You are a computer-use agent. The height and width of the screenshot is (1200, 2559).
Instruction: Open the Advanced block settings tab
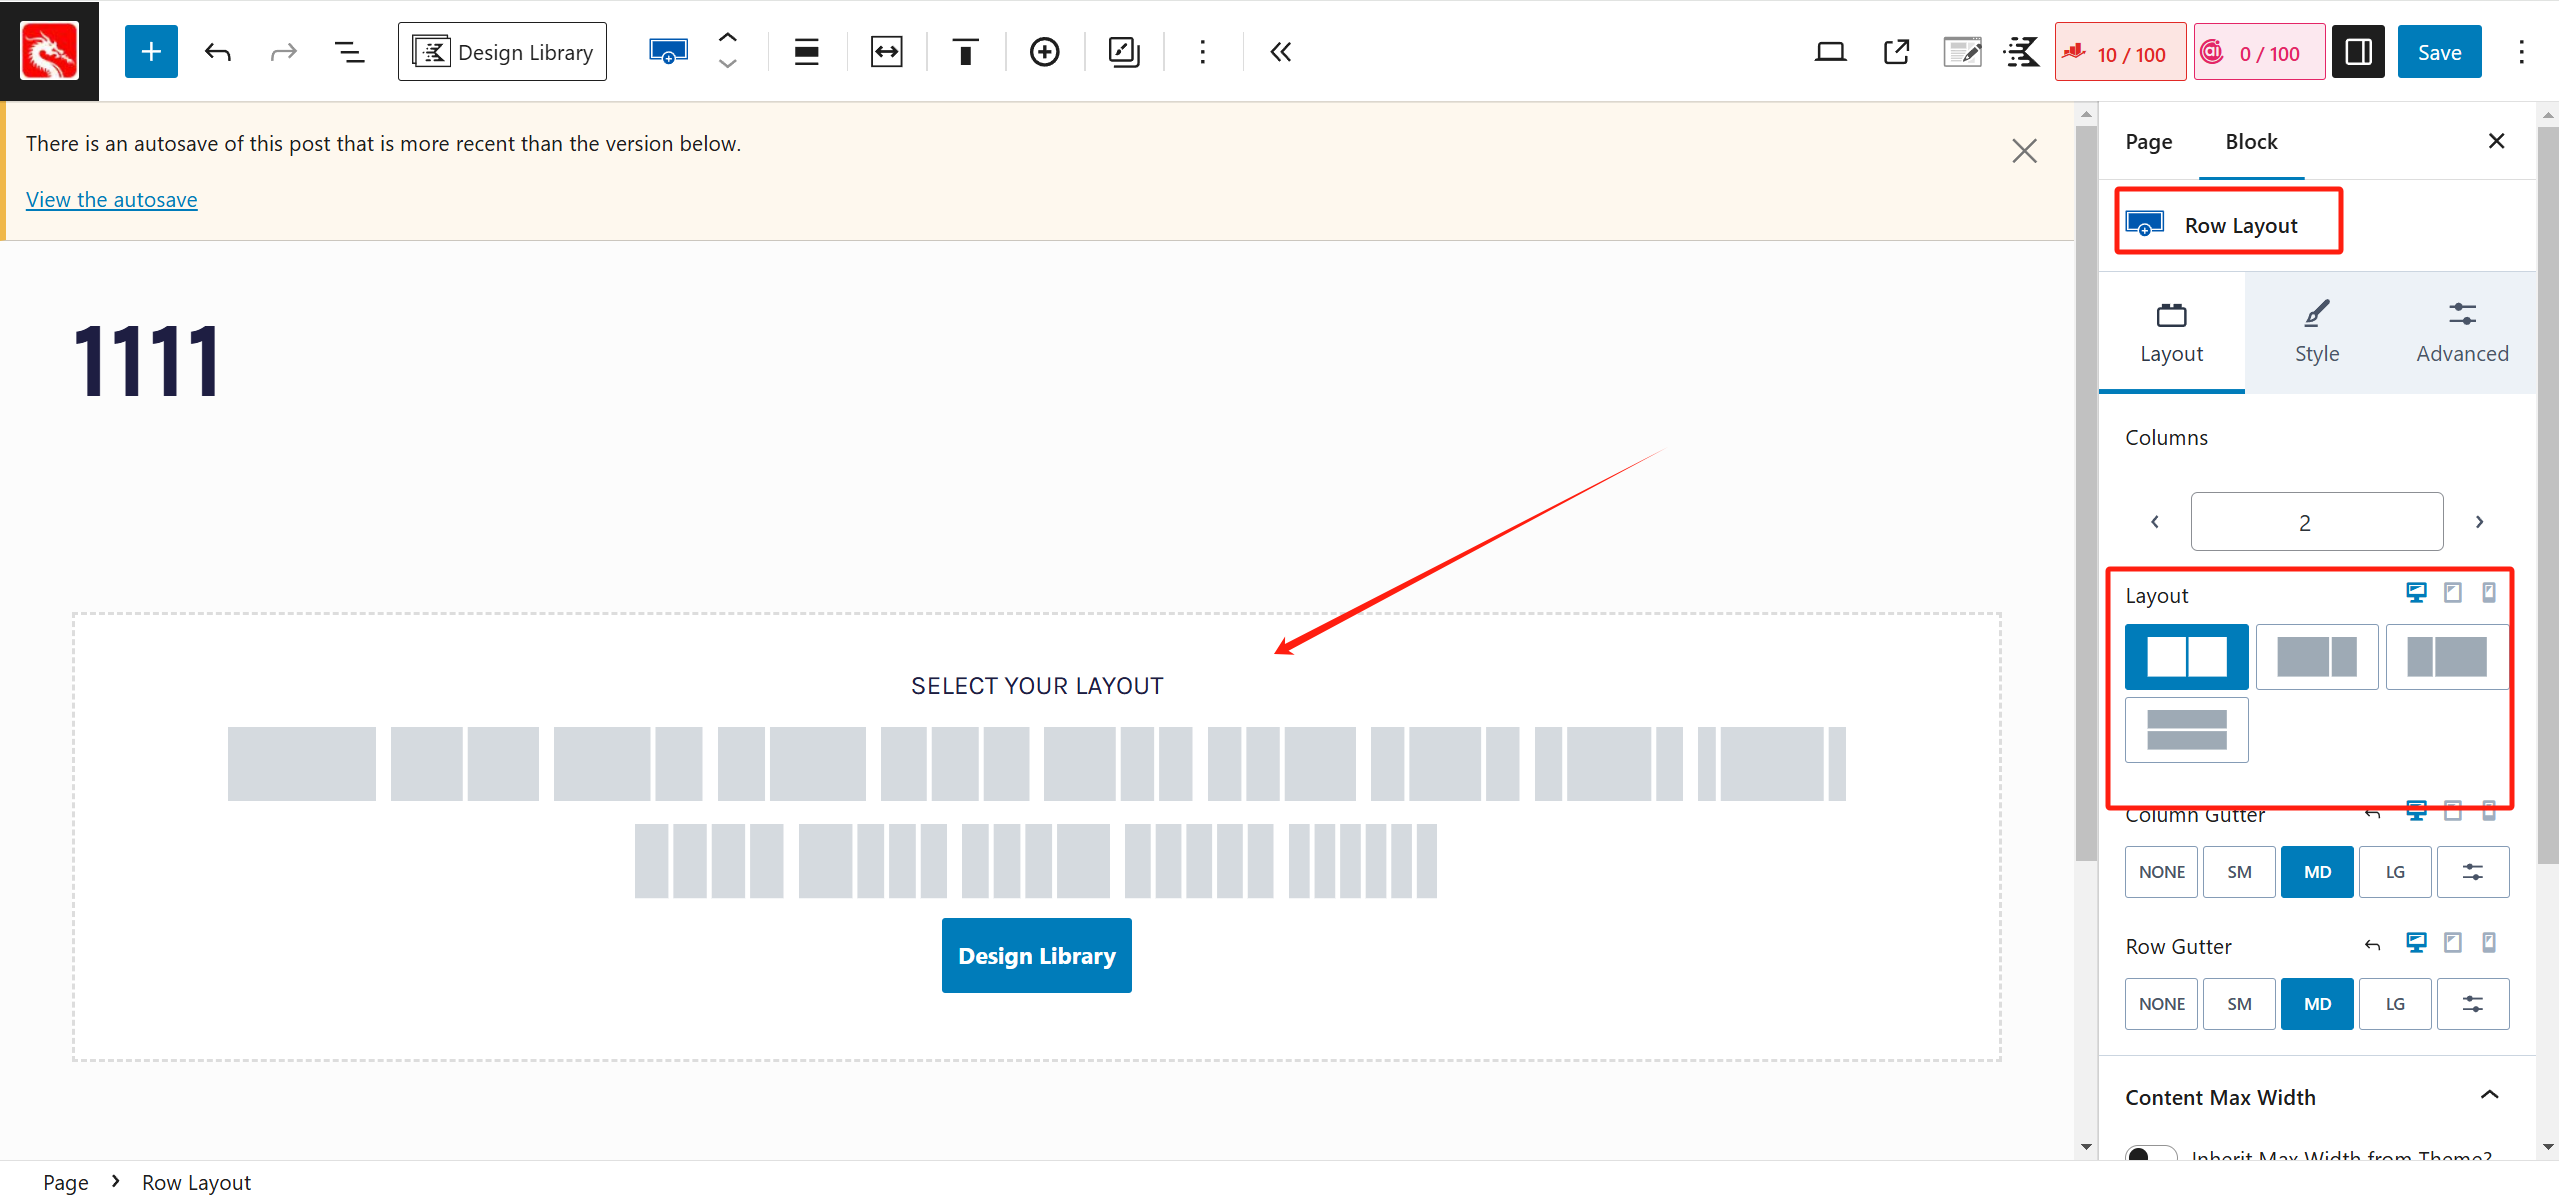pyautogui.click(x=2462, y=332)
